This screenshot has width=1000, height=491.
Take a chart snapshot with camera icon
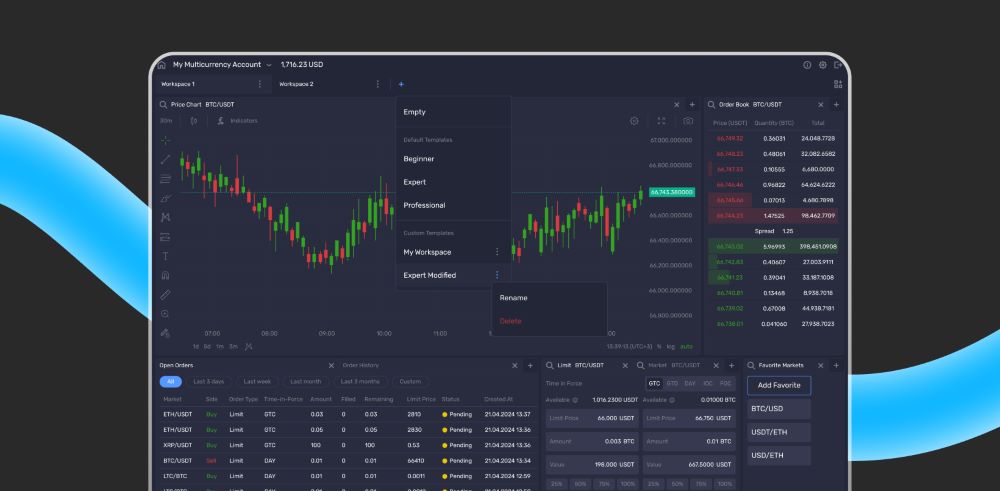pyautogui.click(x=688, y=121)
